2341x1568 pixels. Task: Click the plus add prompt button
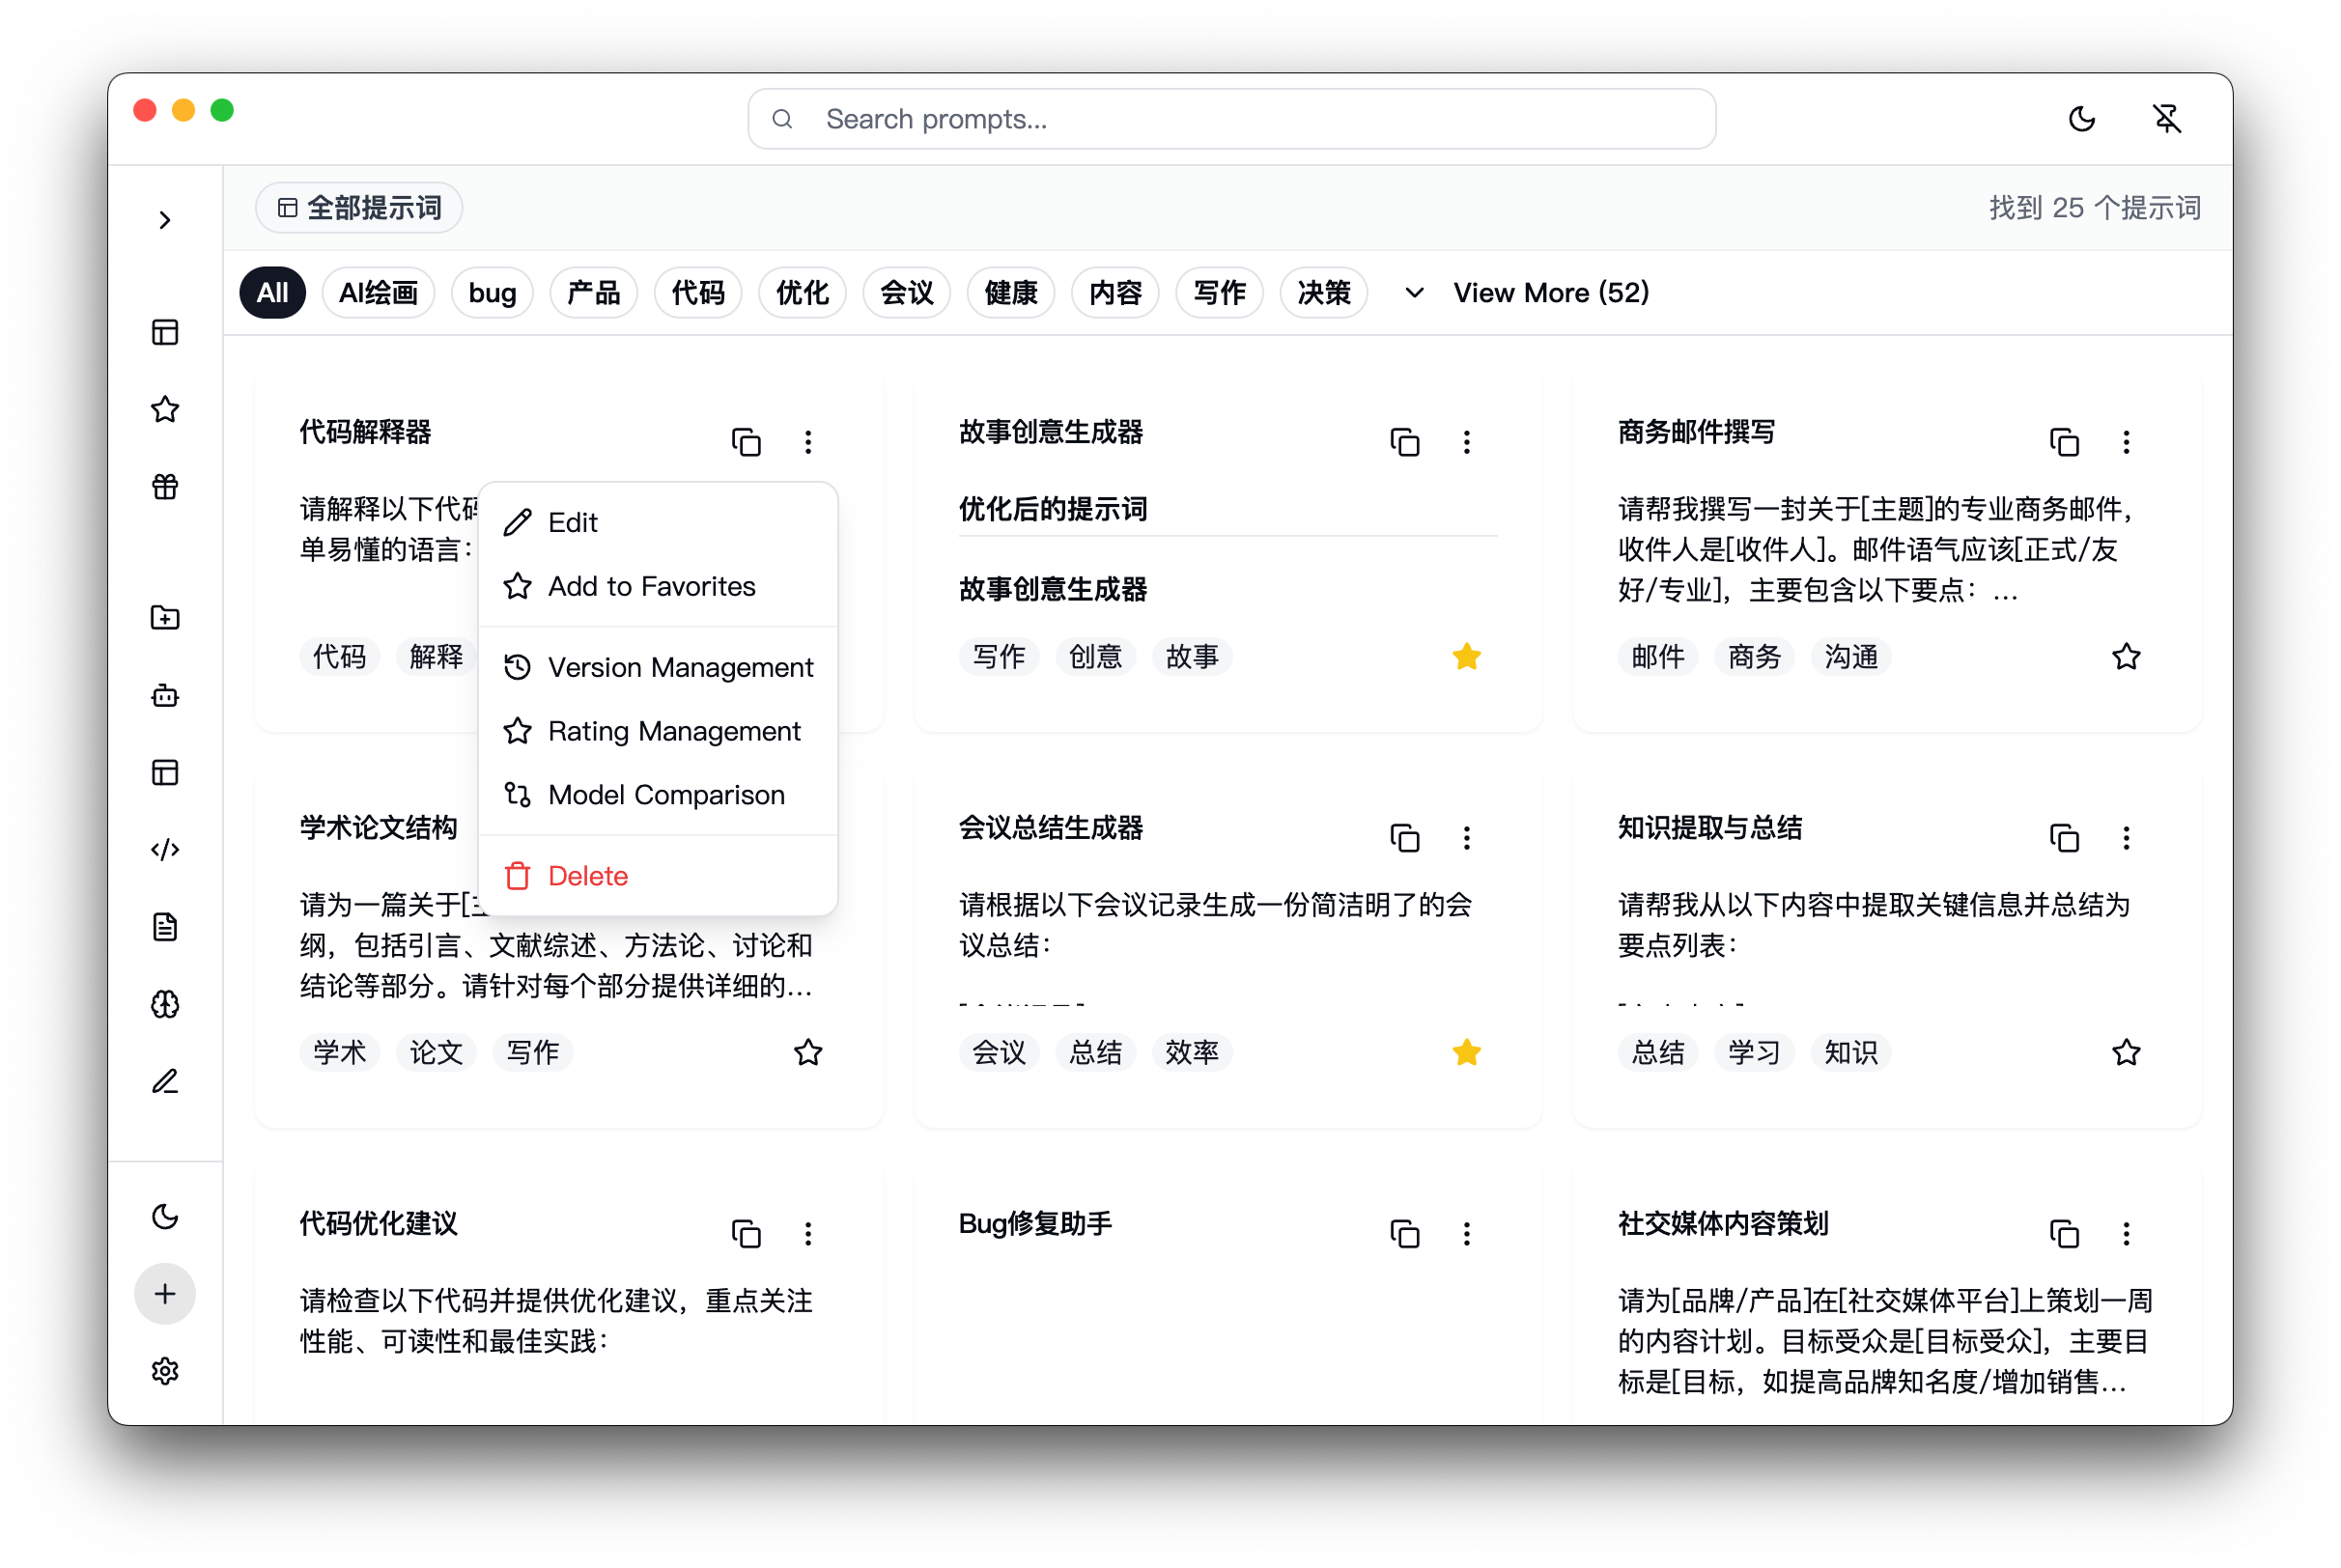coord(165,1294)
